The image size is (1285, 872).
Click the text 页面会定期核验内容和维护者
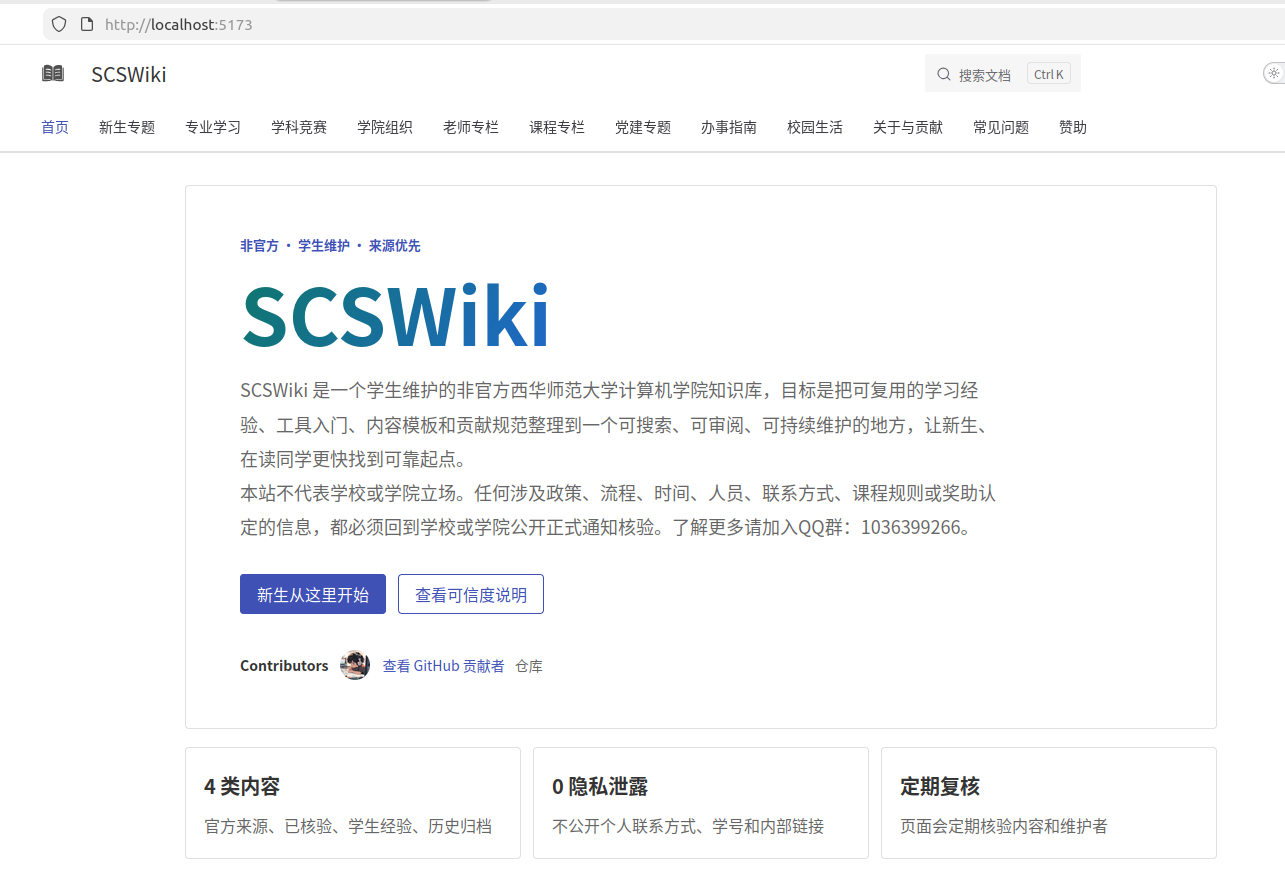(1004, 827)
